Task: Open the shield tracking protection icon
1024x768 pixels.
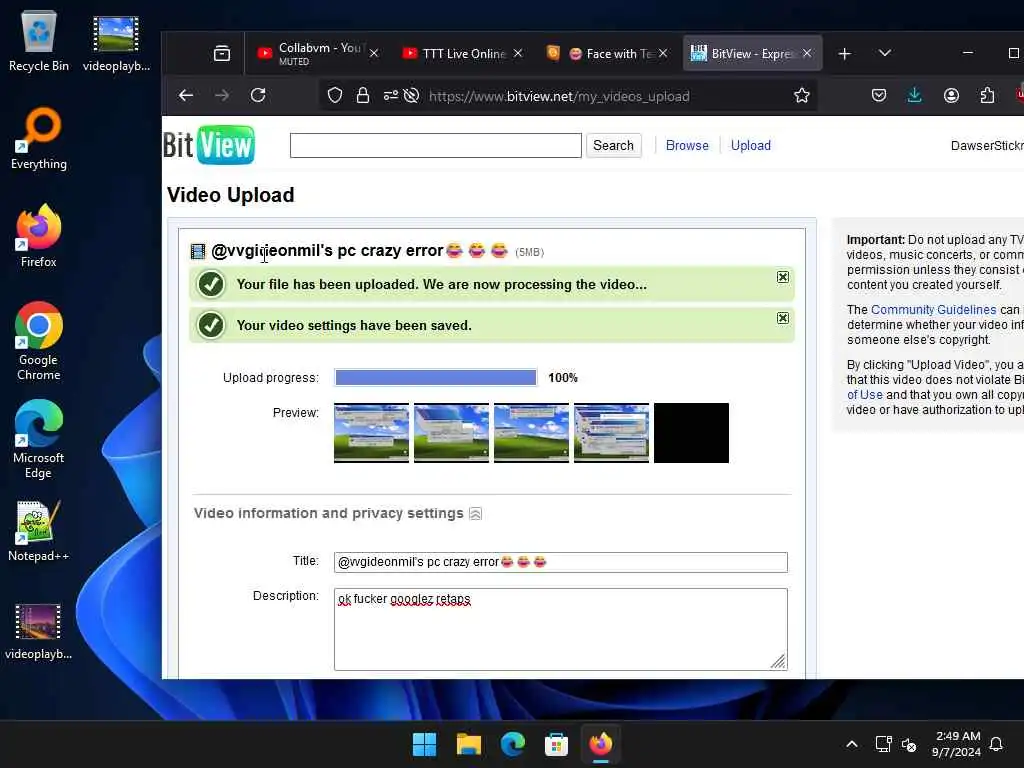Action: (x=335, y=96)
